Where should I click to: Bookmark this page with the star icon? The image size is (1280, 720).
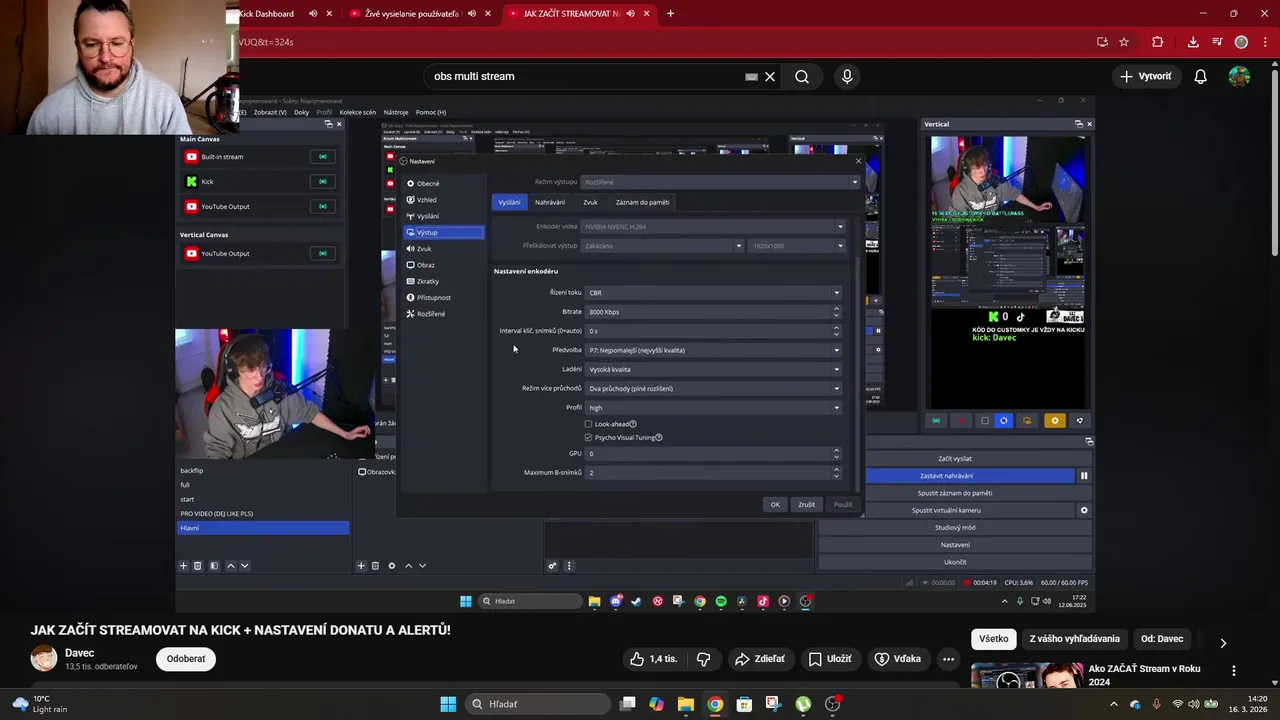(1124, 42)
